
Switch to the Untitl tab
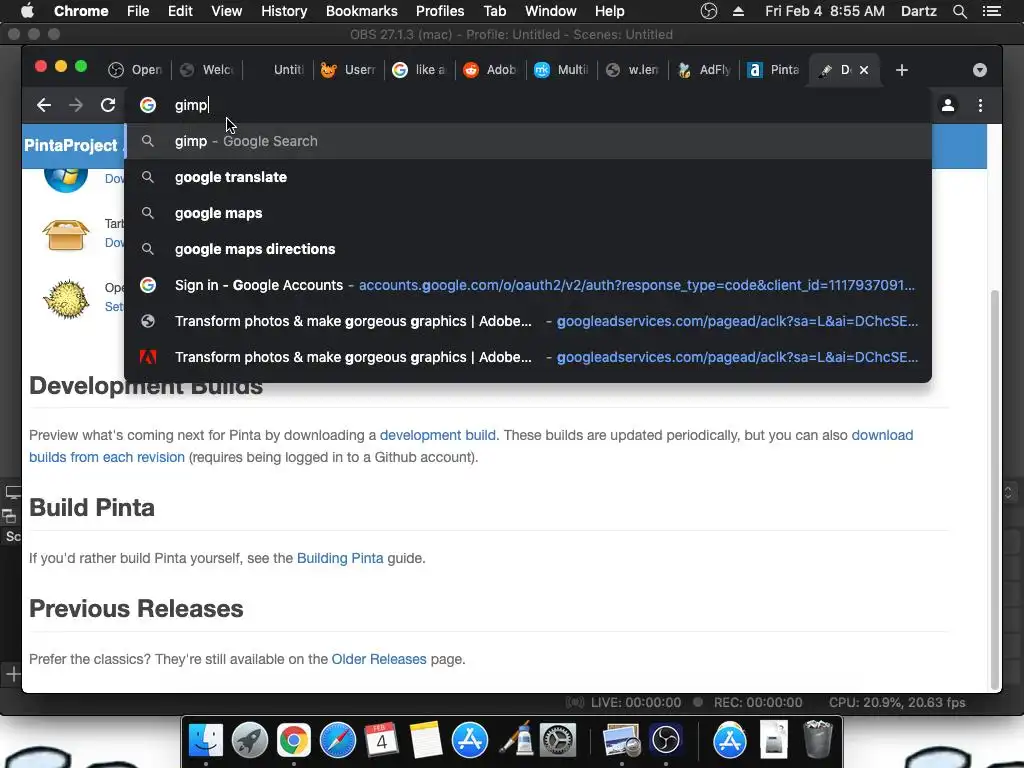pos(278,70)
